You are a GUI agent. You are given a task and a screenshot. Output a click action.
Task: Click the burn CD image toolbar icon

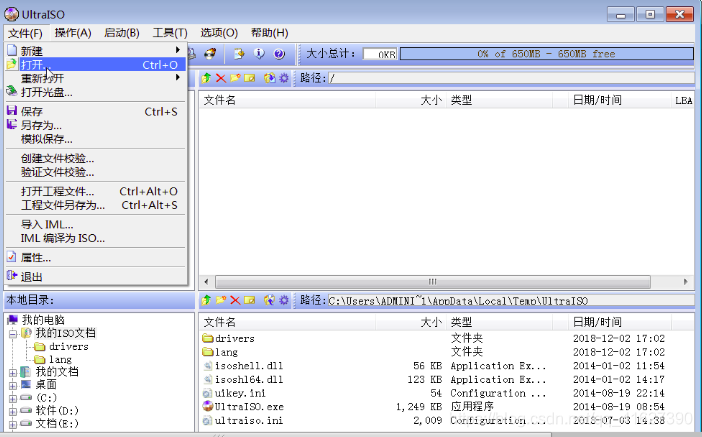210,54
